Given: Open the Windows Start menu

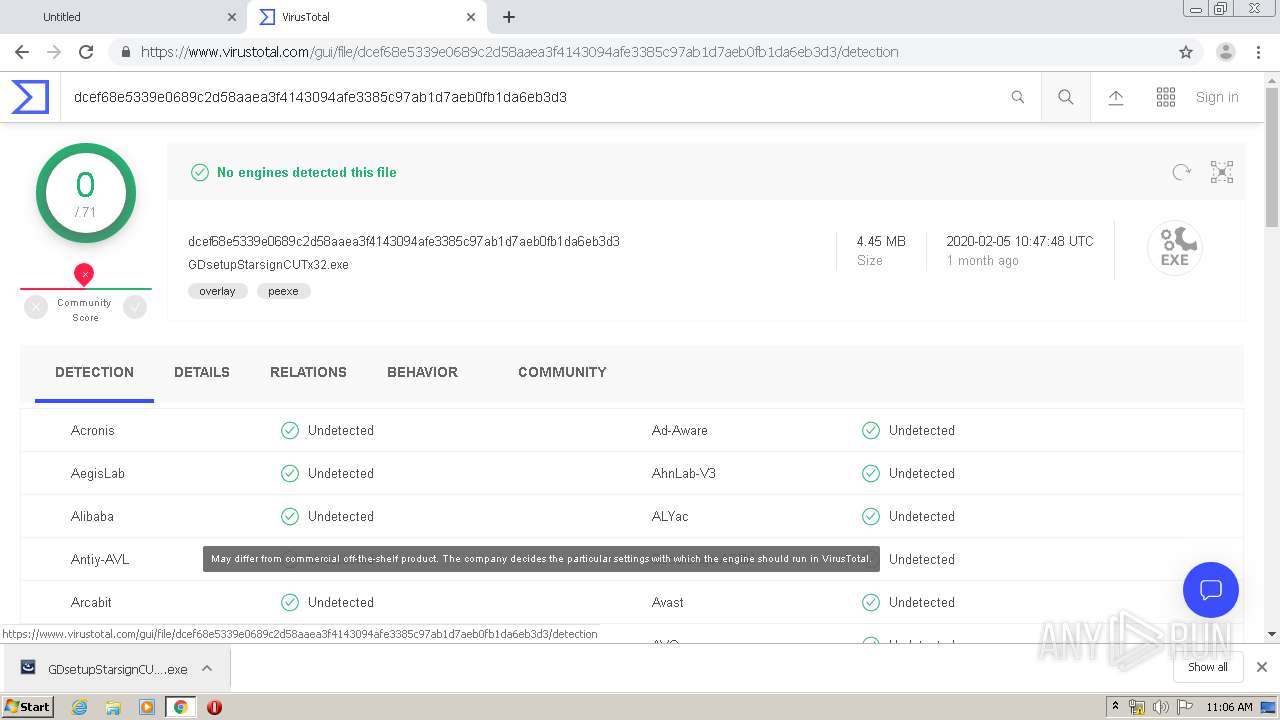Looking at the screenshot, I should [x=28, y=706].
